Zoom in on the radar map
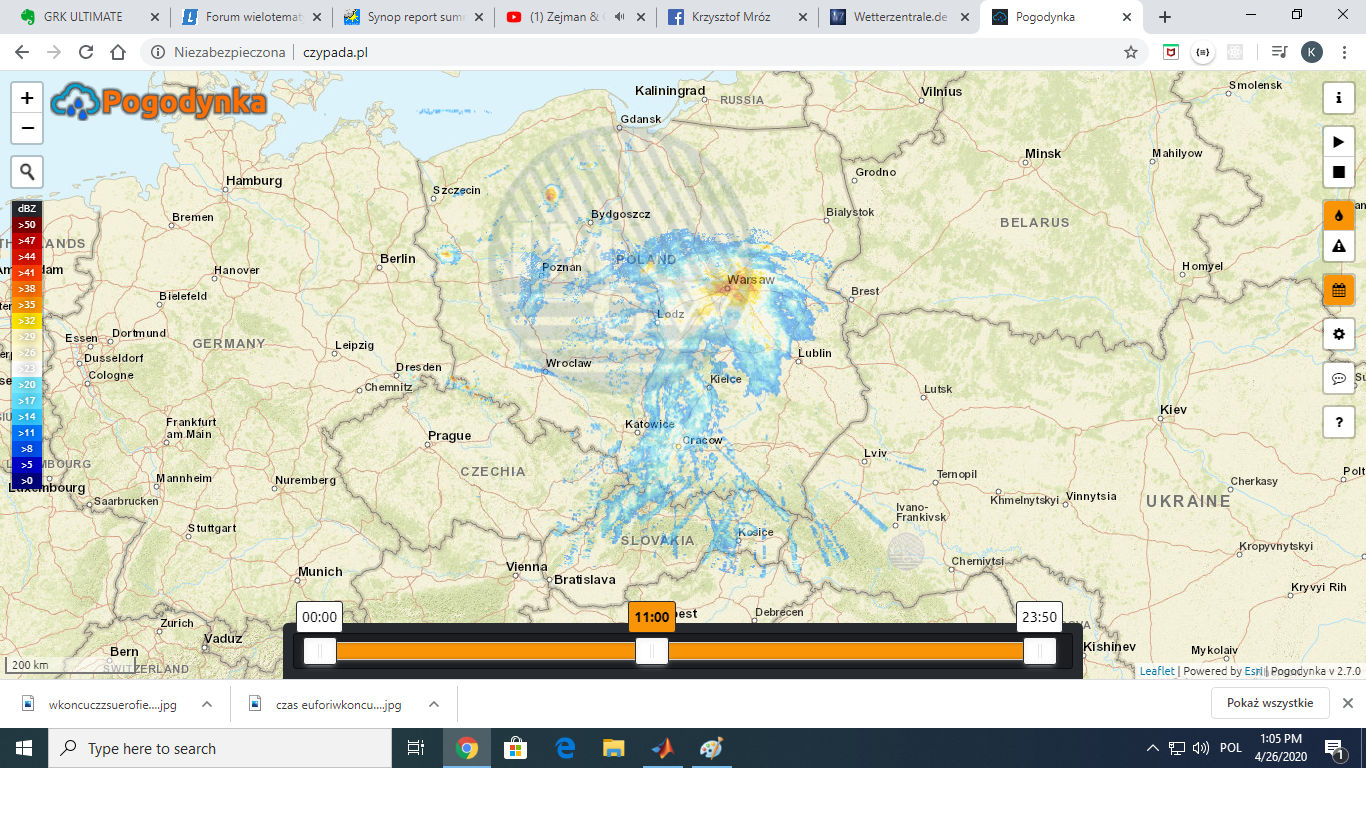The image size is (1366, 819). tap(27, 98)
